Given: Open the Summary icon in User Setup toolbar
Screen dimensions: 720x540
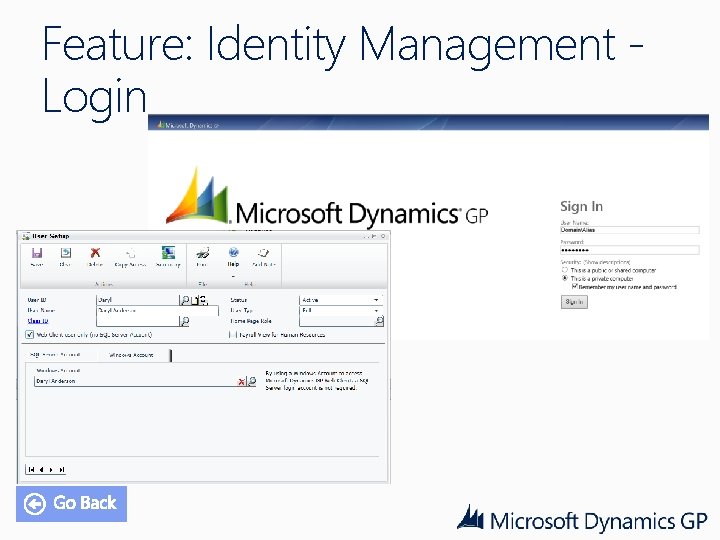Looking at the screenshot, I should tap(168, 253).
